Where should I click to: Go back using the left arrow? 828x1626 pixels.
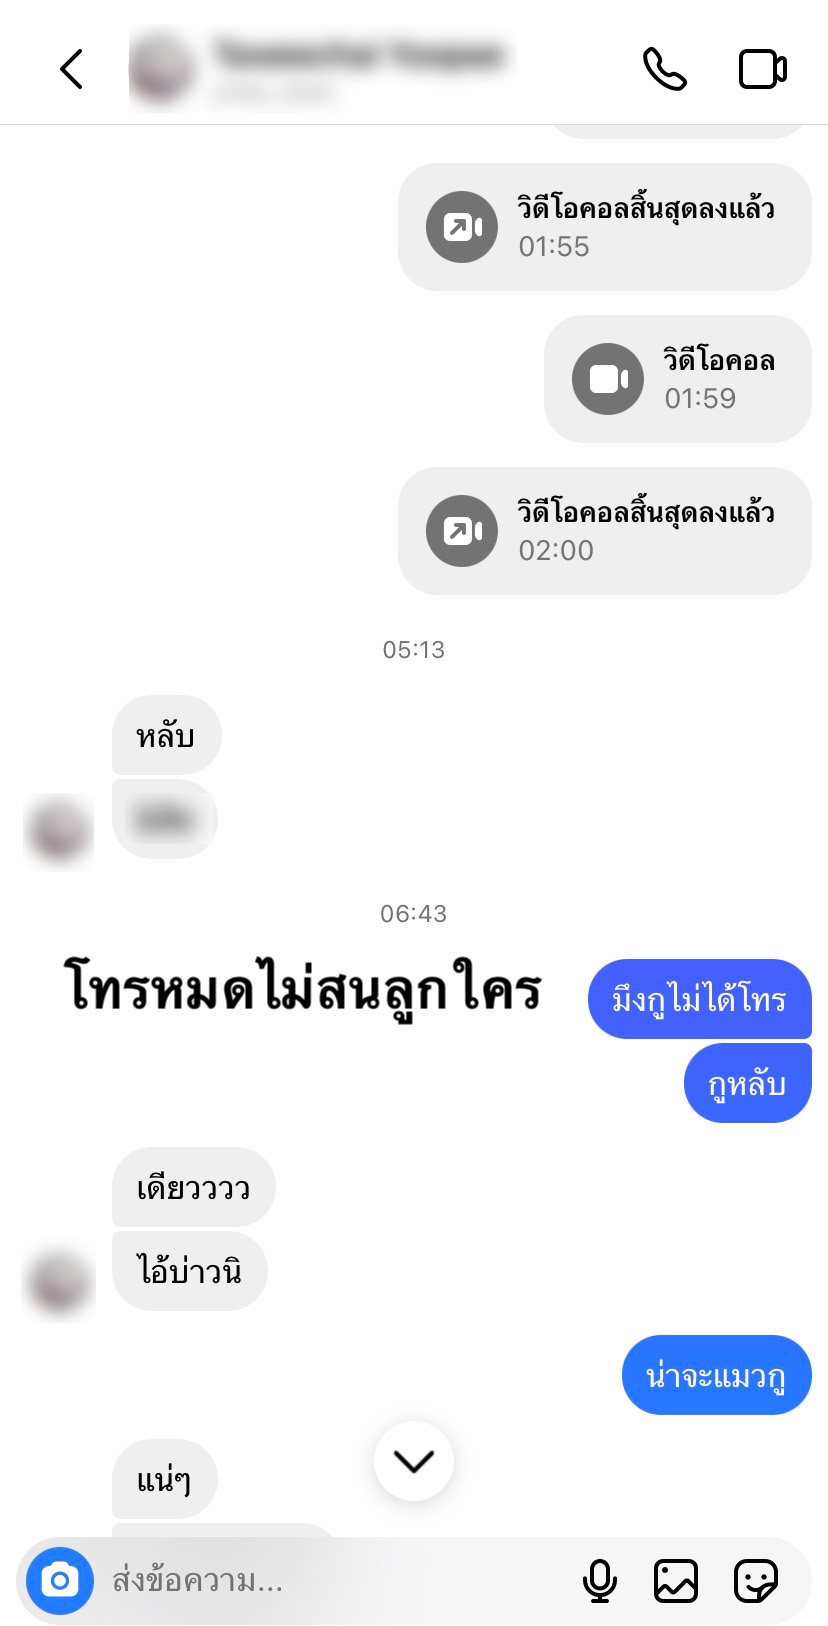tap(71, 69)
